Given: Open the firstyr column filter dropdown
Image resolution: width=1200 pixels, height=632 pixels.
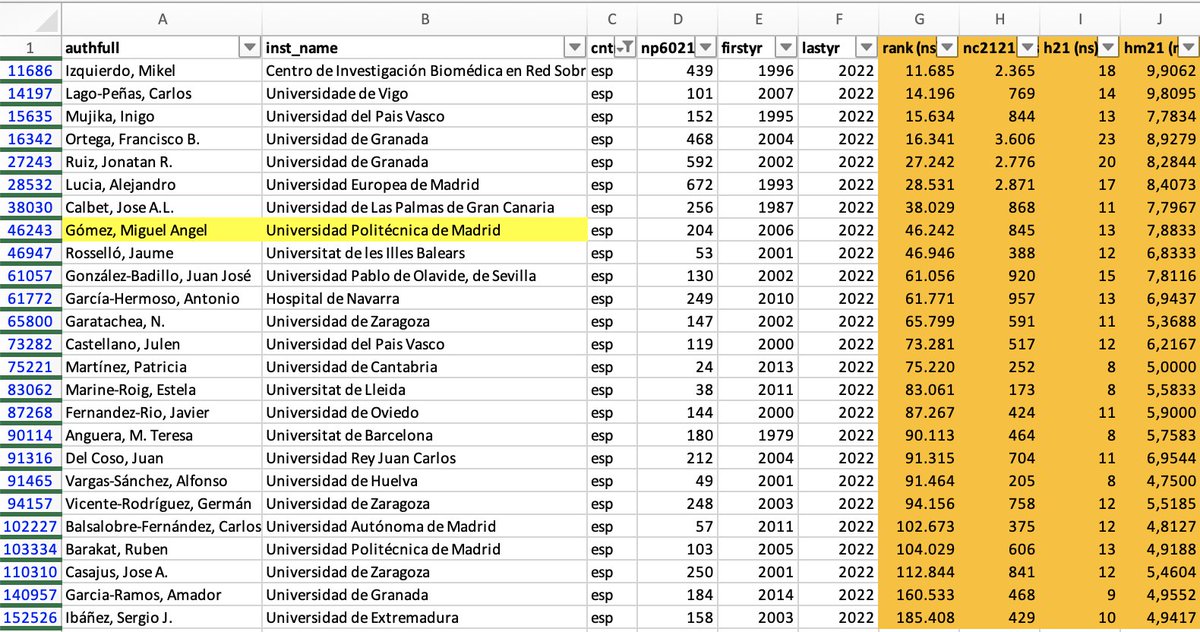Looking at the screenshot, I should pos(787,48).
